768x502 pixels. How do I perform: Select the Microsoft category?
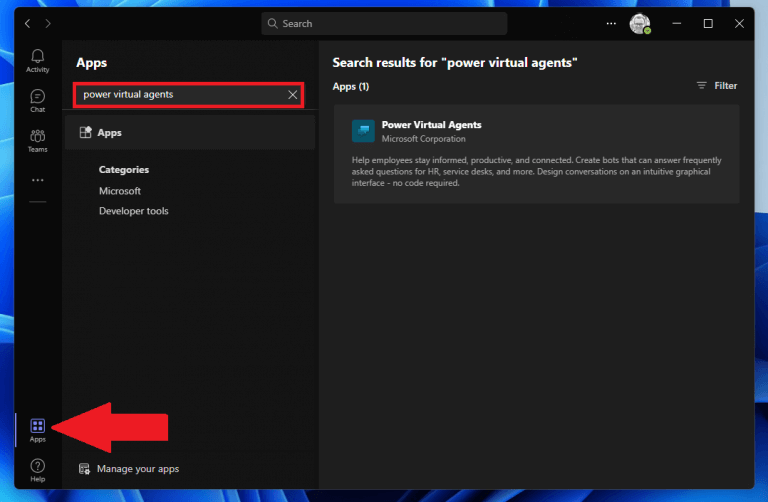pos(120,191)
